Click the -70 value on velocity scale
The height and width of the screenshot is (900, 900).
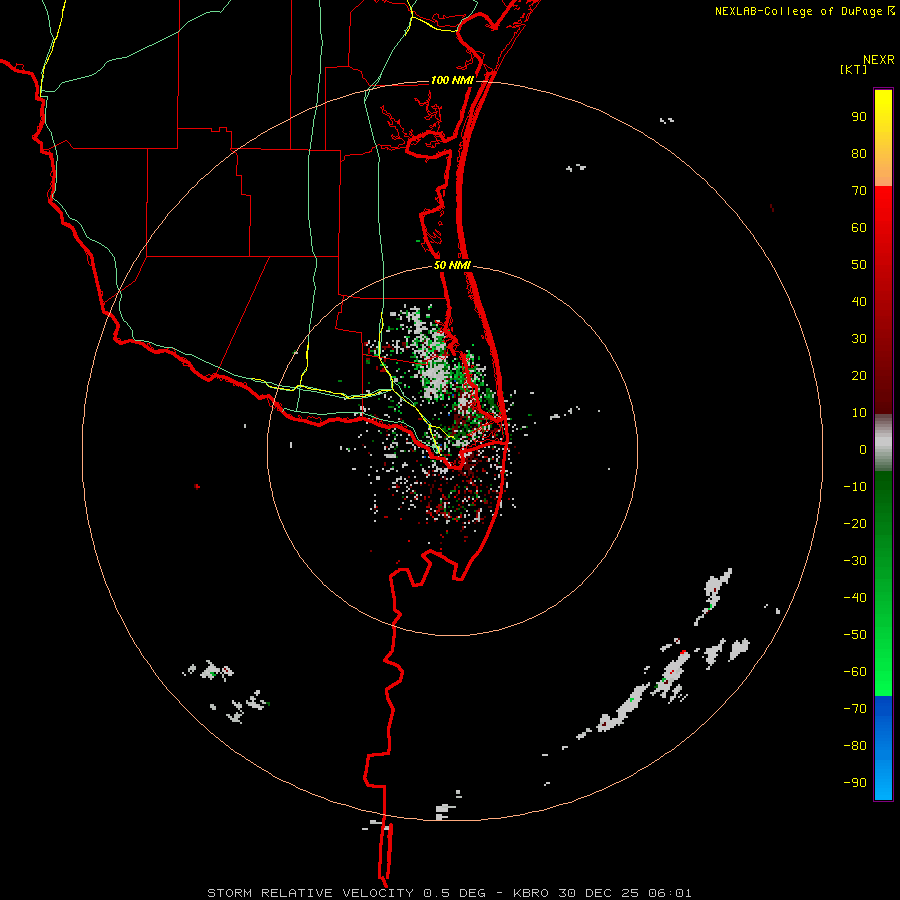[855, 709]
